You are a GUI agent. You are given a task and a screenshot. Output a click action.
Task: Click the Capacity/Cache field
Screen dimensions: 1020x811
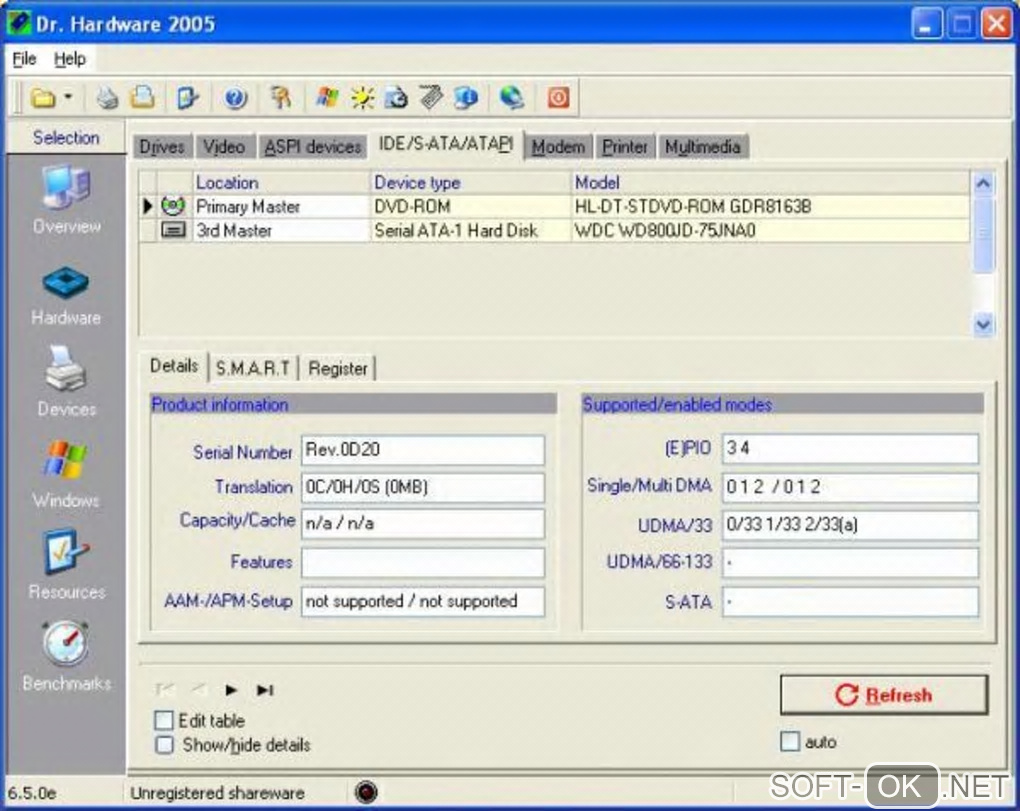(423, 524)
